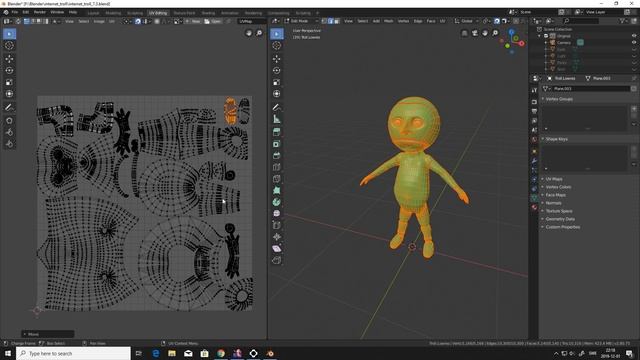Select the Extrude Region tool
640x360 pixels.
pyautogui.click(x=277, y=132)
